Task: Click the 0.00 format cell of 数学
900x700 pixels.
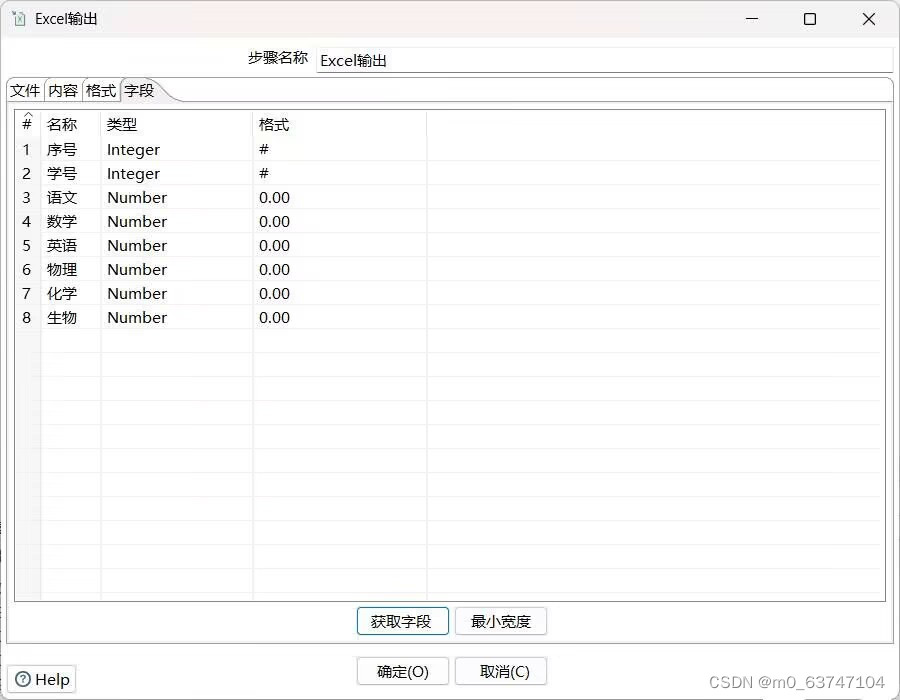Action: (x=340, y=221)
